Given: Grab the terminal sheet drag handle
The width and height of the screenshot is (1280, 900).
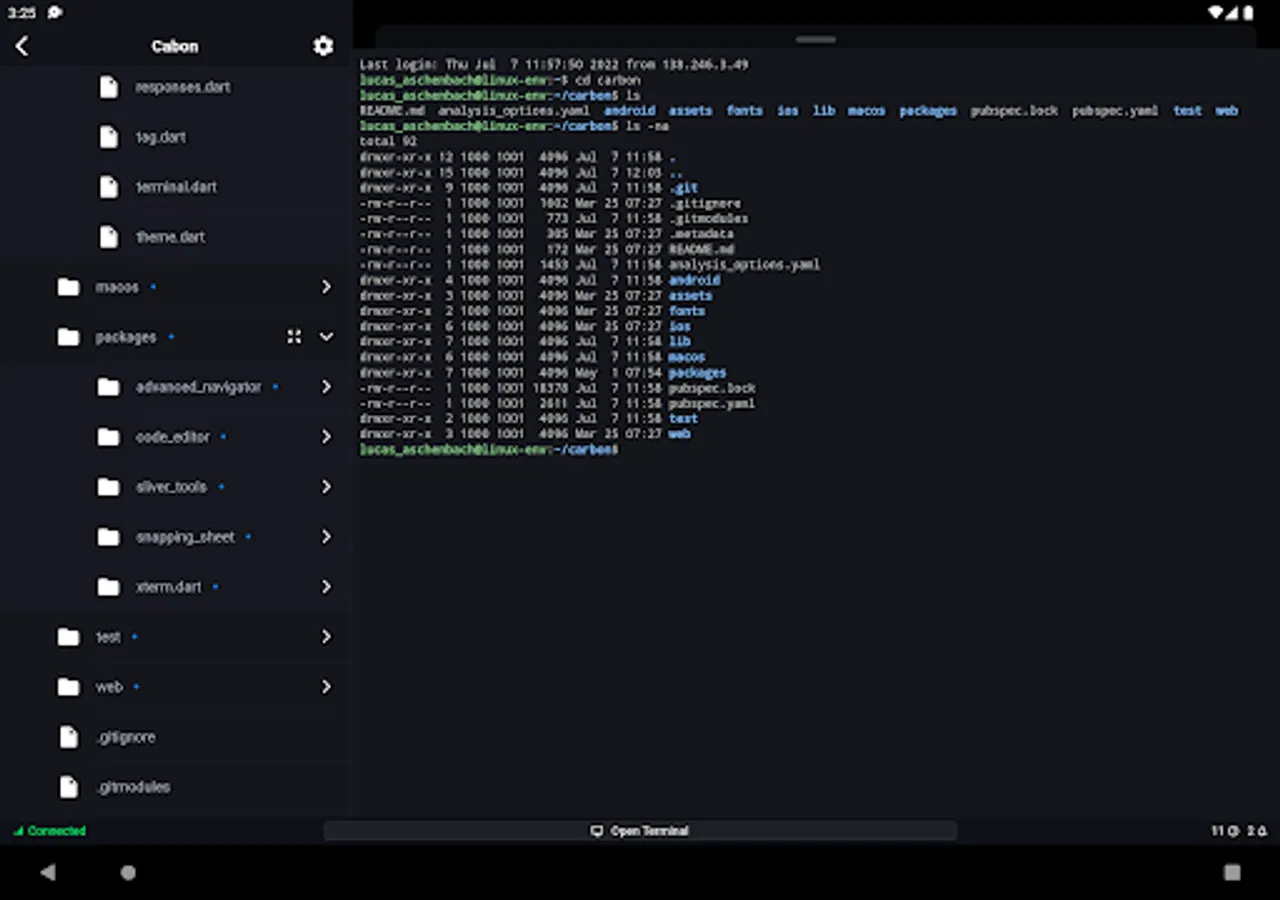Looking at the screenshot, I should point(816,39).
